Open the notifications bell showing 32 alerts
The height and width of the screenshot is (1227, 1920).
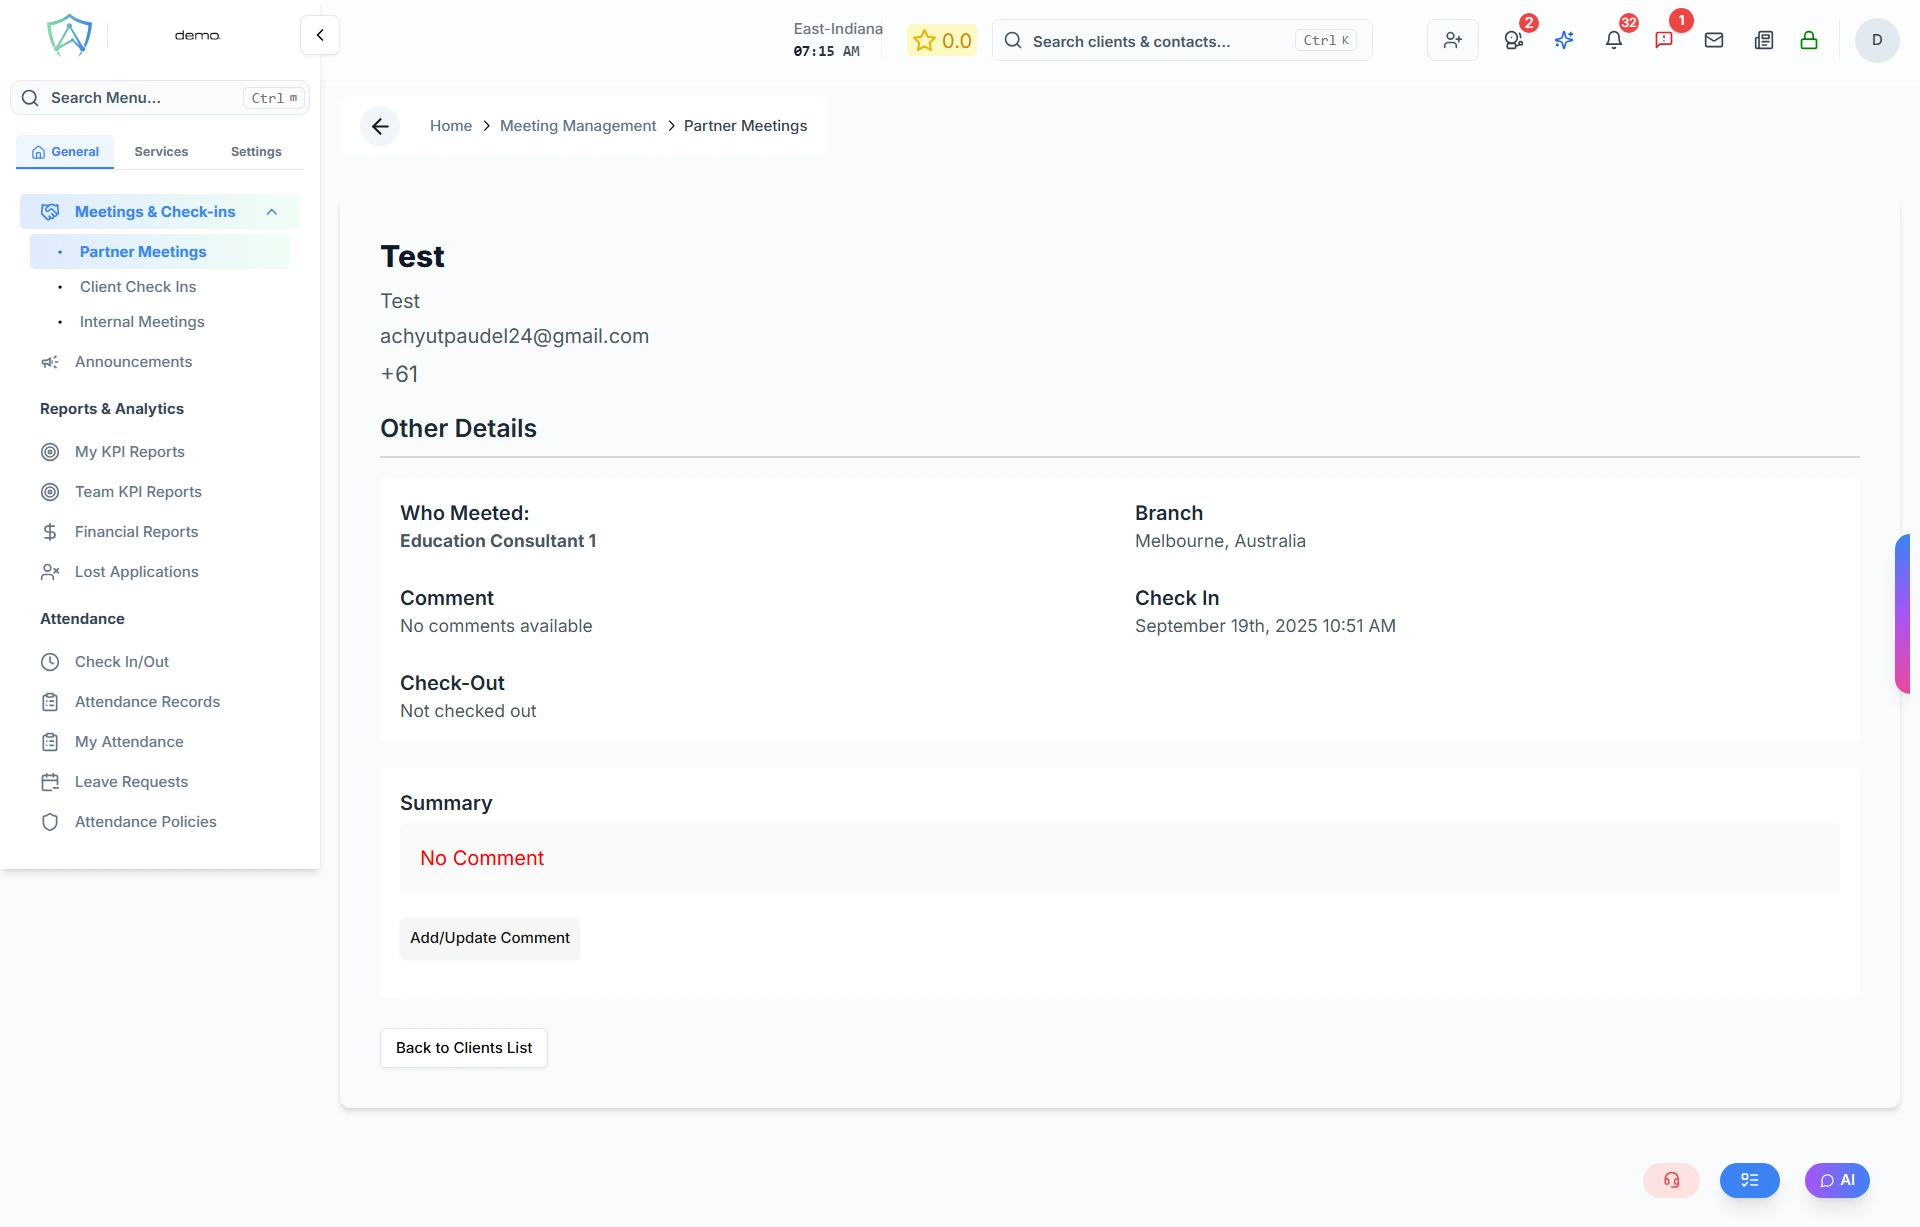click(1613, 40)
